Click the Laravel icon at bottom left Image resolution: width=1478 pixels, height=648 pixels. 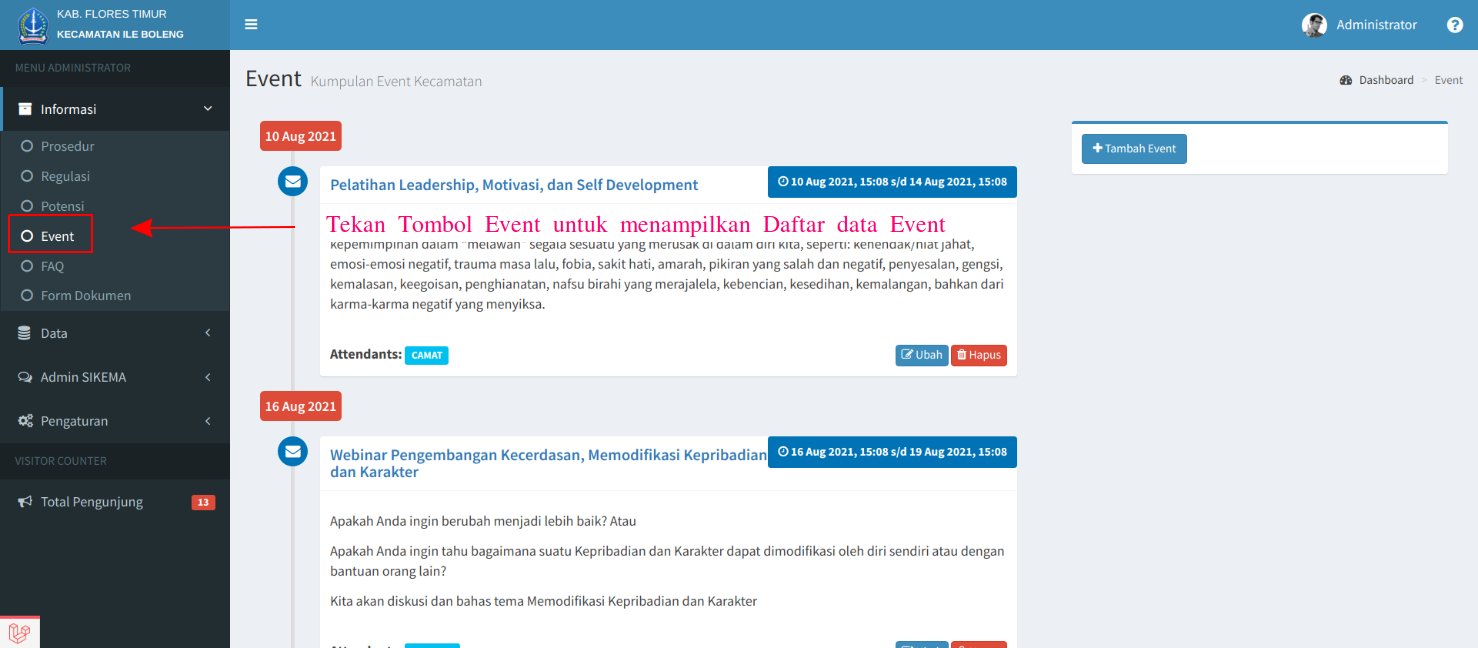(x=18, y=632)
